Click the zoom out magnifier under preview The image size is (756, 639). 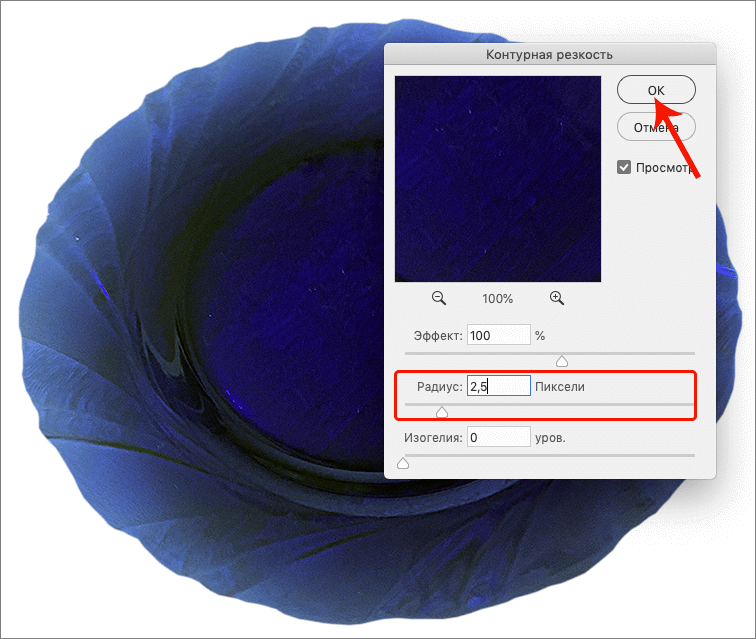click(x=438, y=298)
